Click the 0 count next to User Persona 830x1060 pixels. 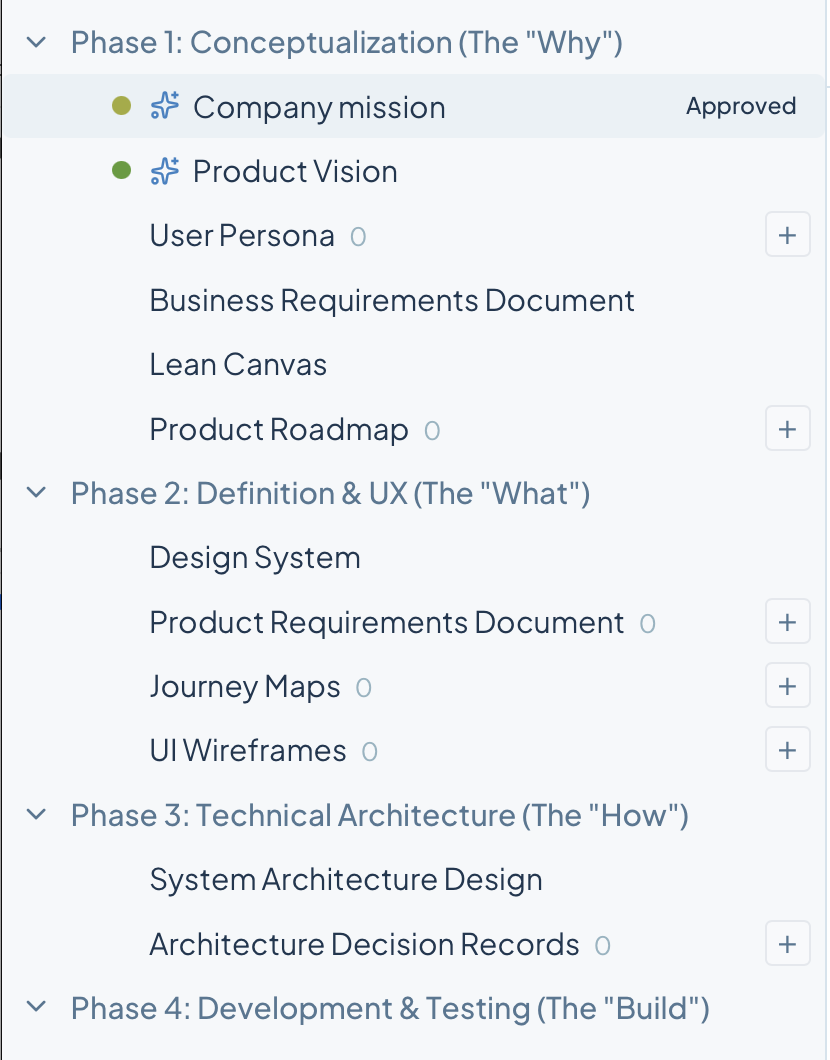[x=358, y=237]
